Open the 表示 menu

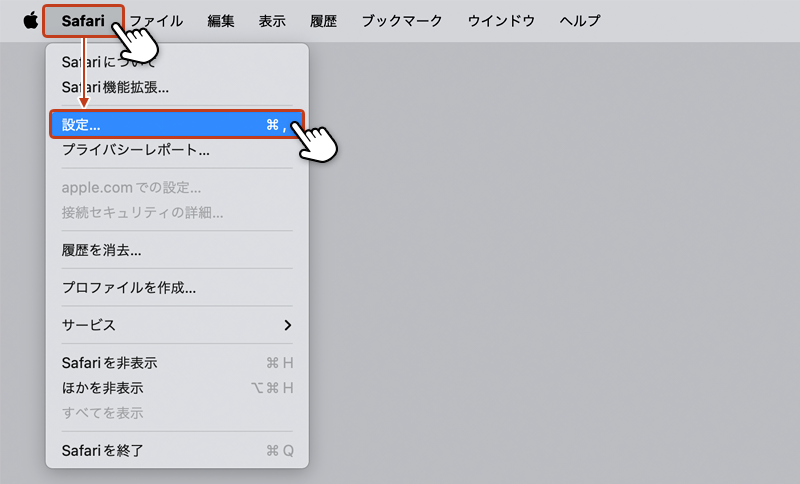[272, 21]
